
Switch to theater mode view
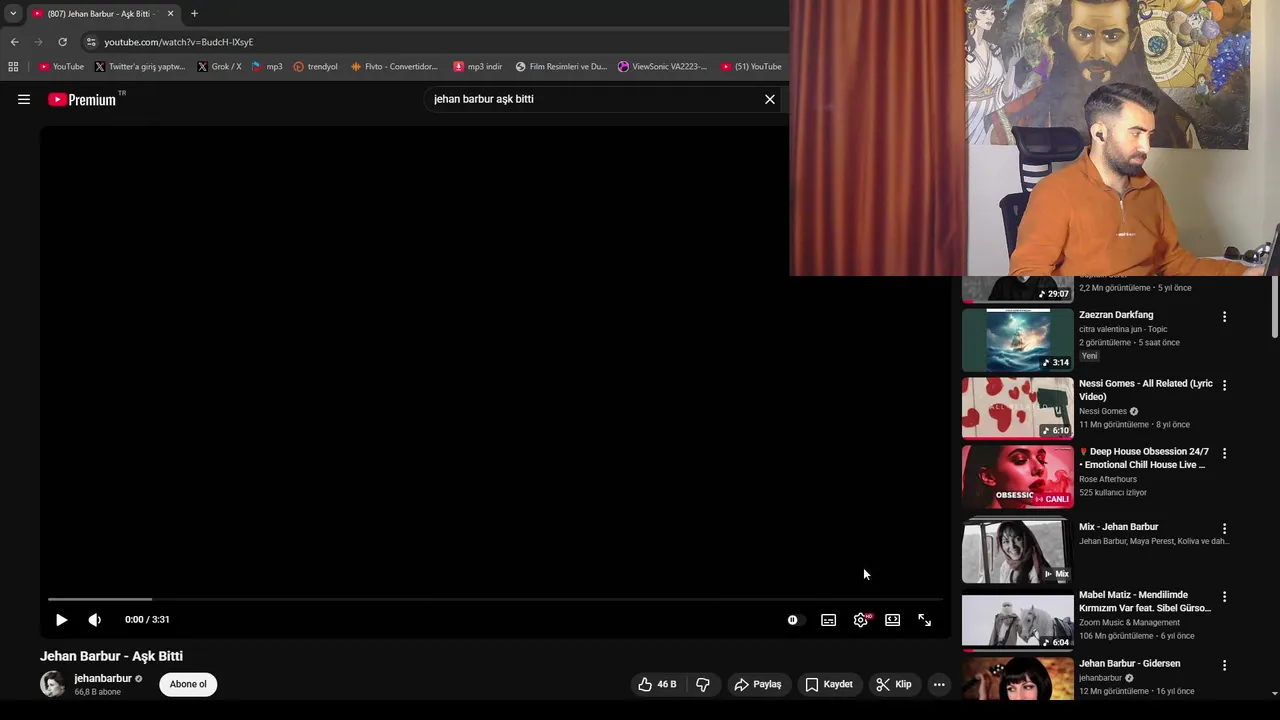click(x=893, y=620)
